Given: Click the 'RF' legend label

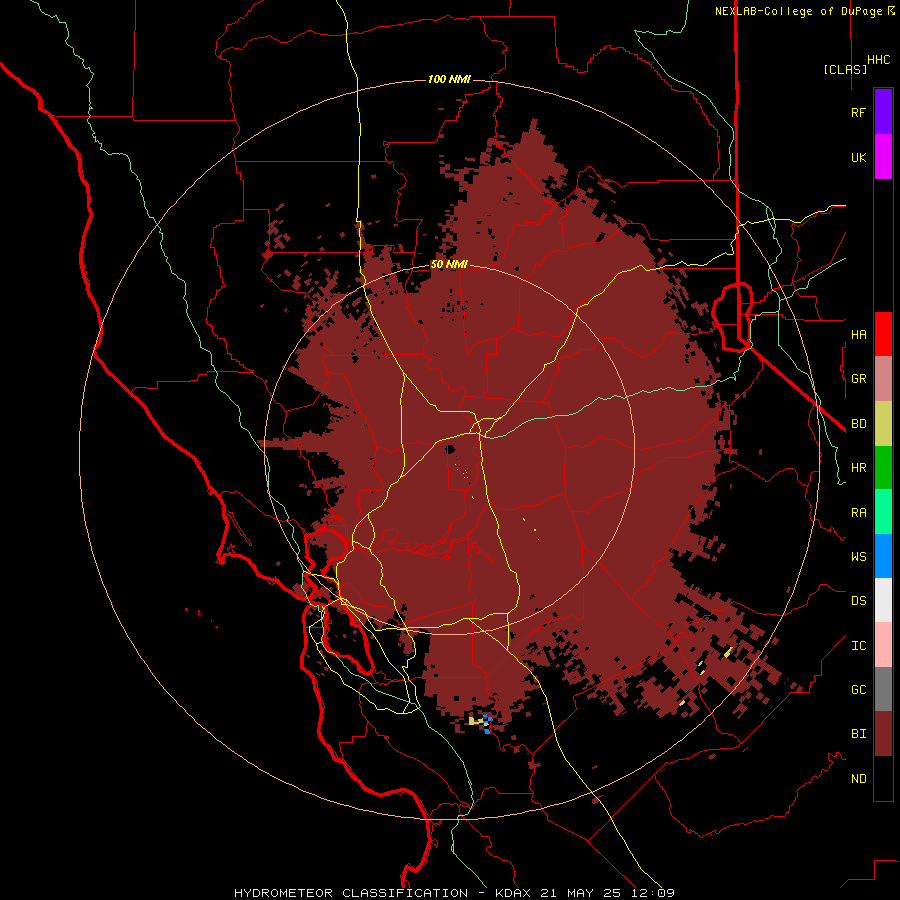Looking at the screenshot, I should [x=858, y=112].
